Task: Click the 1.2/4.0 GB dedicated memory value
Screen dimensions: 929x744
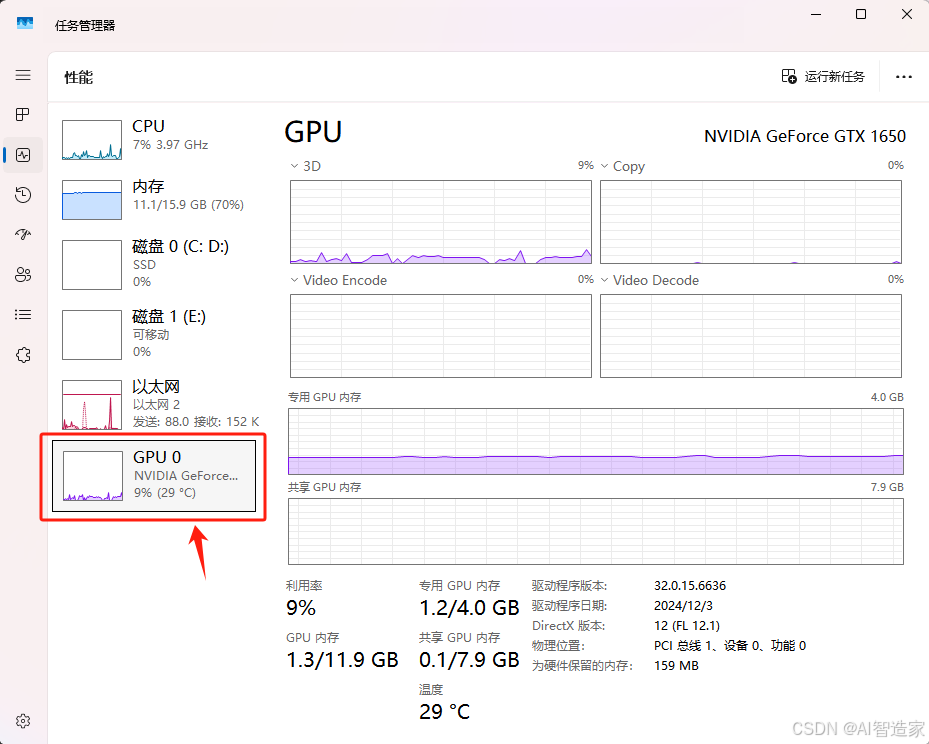Action: coord(469,608)
